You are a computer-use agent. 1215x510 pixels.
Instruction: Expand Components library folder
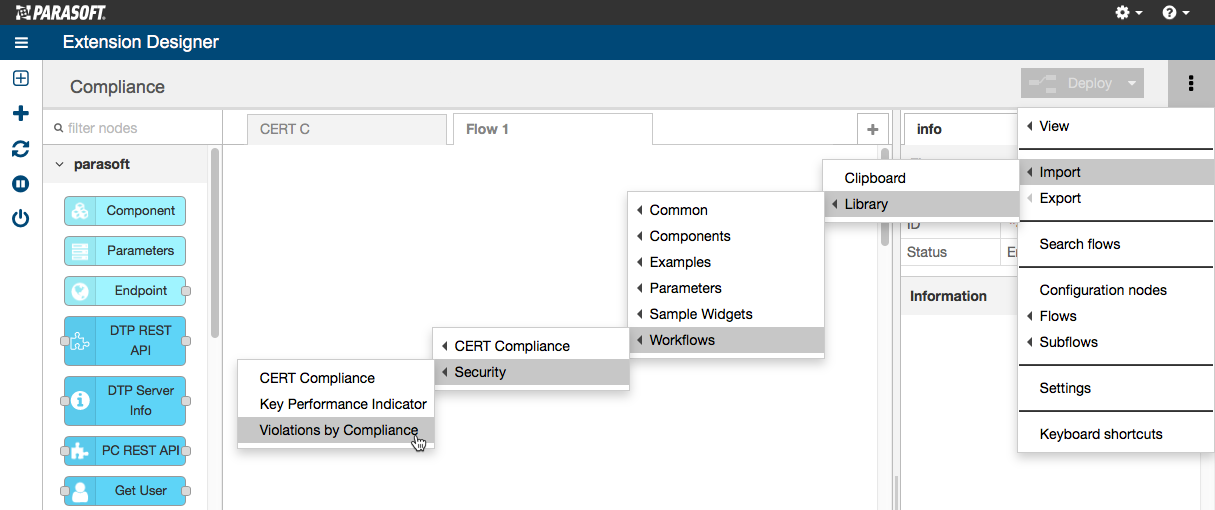click(x=726, y=236)
